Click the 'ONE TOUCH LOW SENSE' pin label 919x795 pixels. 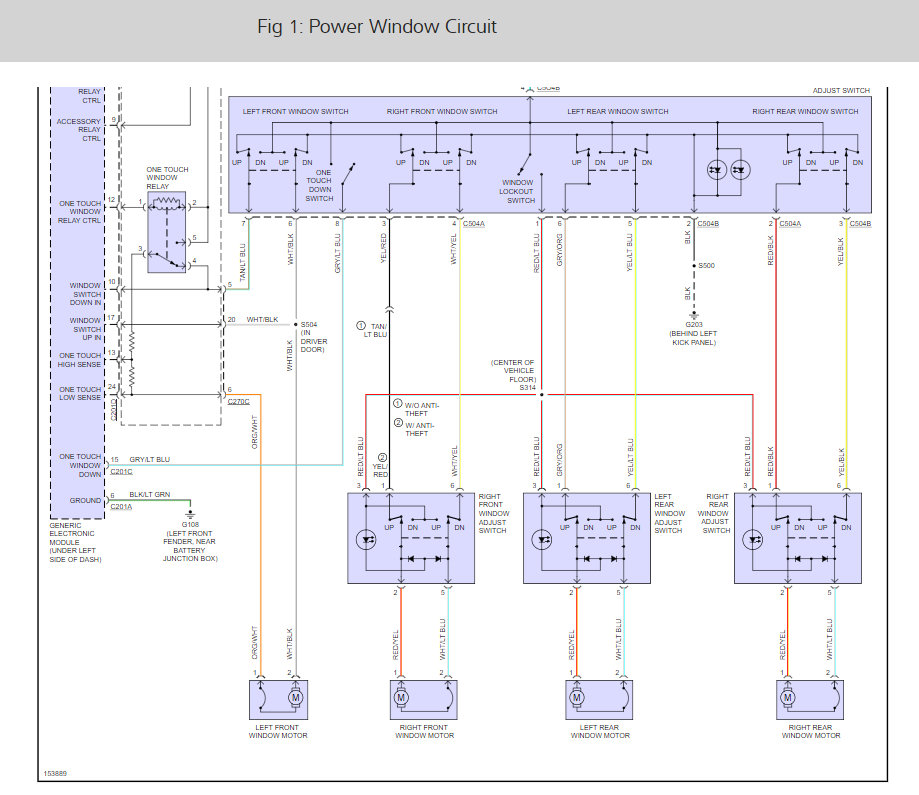tap(80, 393)
